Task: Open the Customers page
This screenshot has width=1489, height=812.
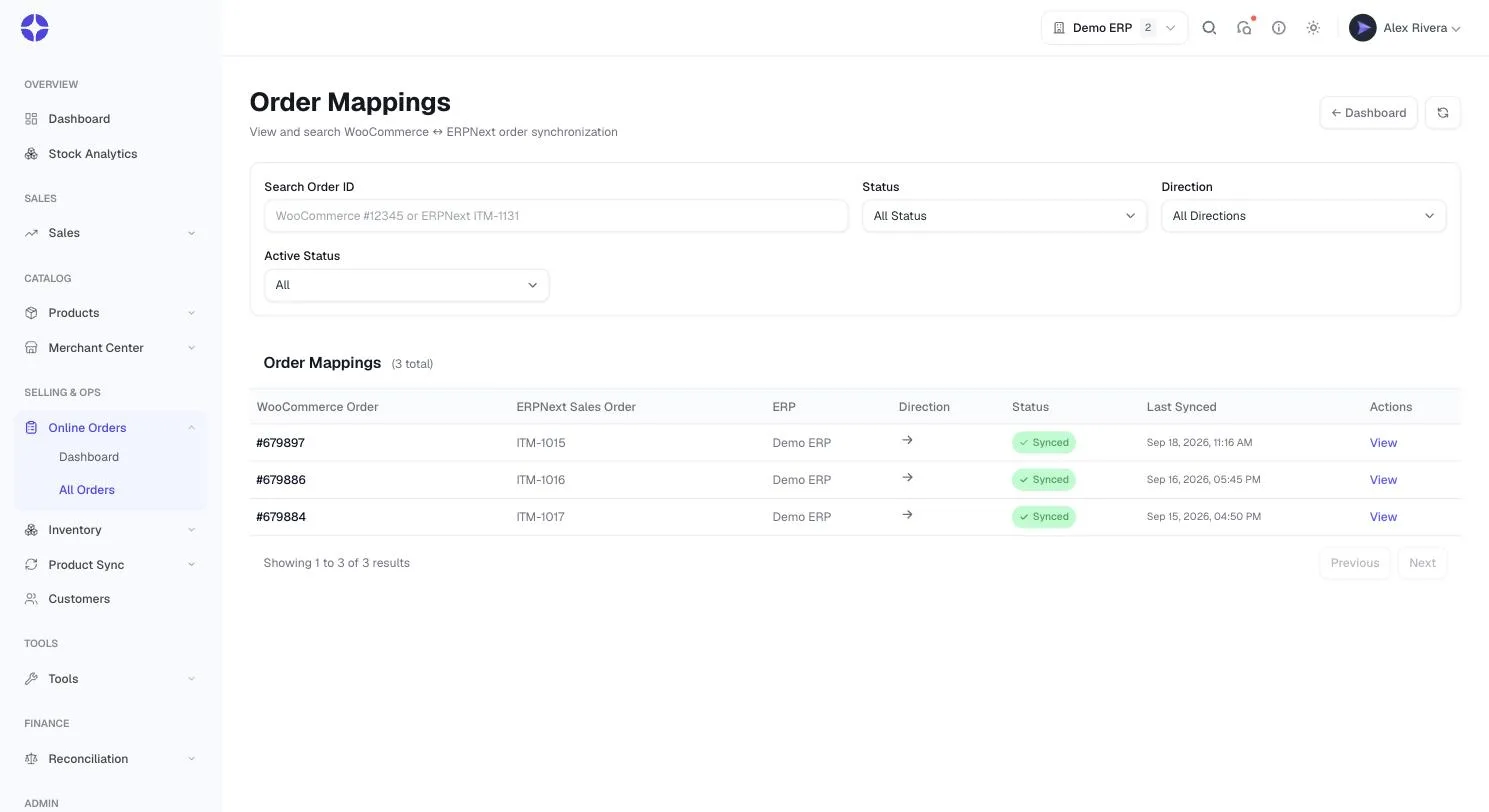Action: coord(110,599)
